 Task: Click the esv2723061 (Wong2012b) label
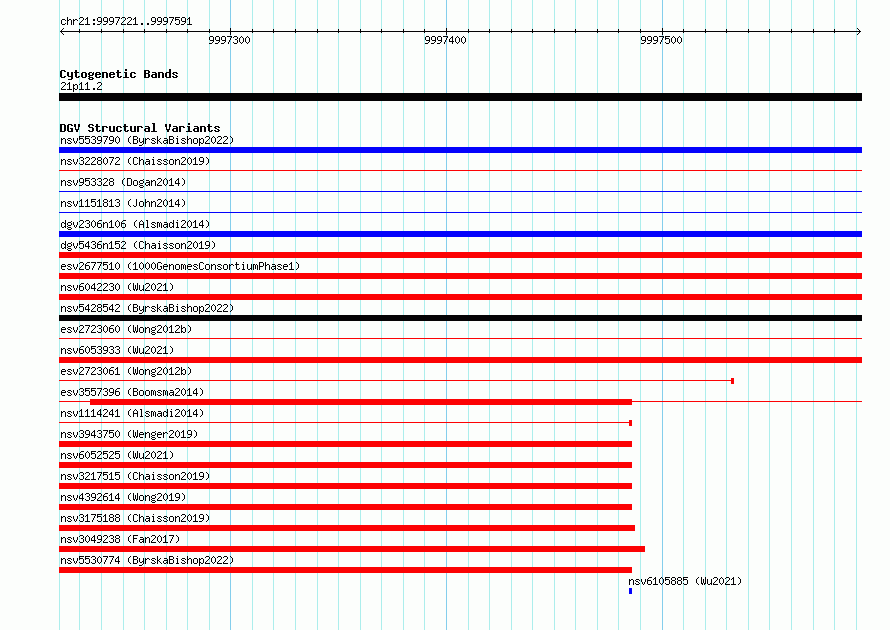pyautogui.click(x=126, y=371)
